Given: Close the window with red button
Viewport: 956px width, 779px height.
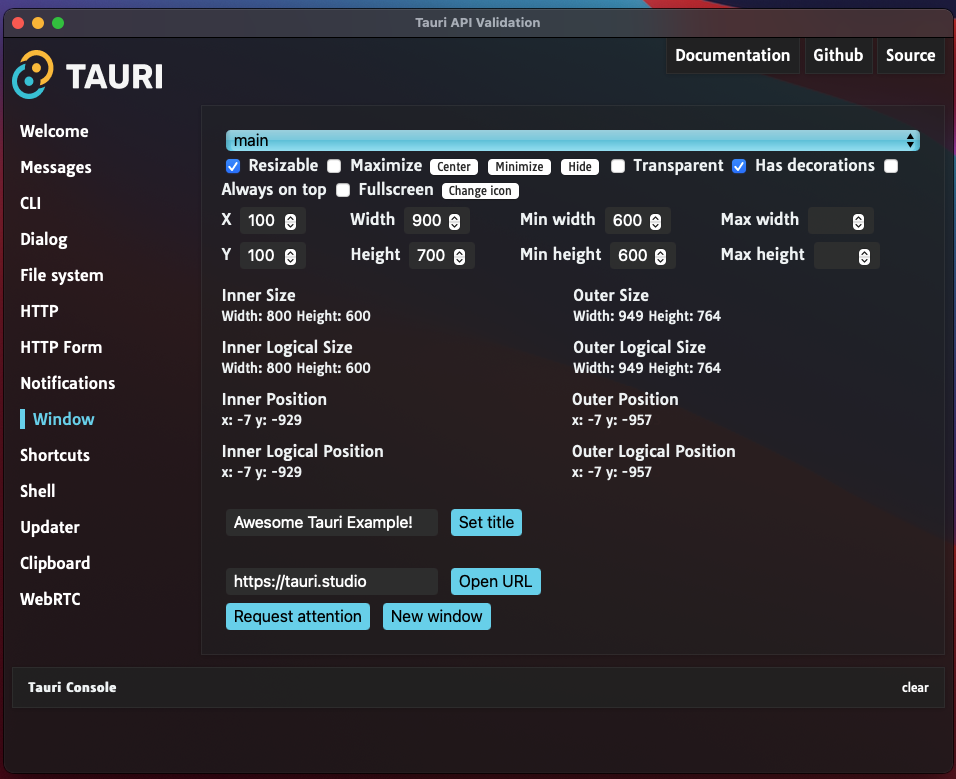Looking at the screenshot, I should pyautogui.click(x=18, y=23).
